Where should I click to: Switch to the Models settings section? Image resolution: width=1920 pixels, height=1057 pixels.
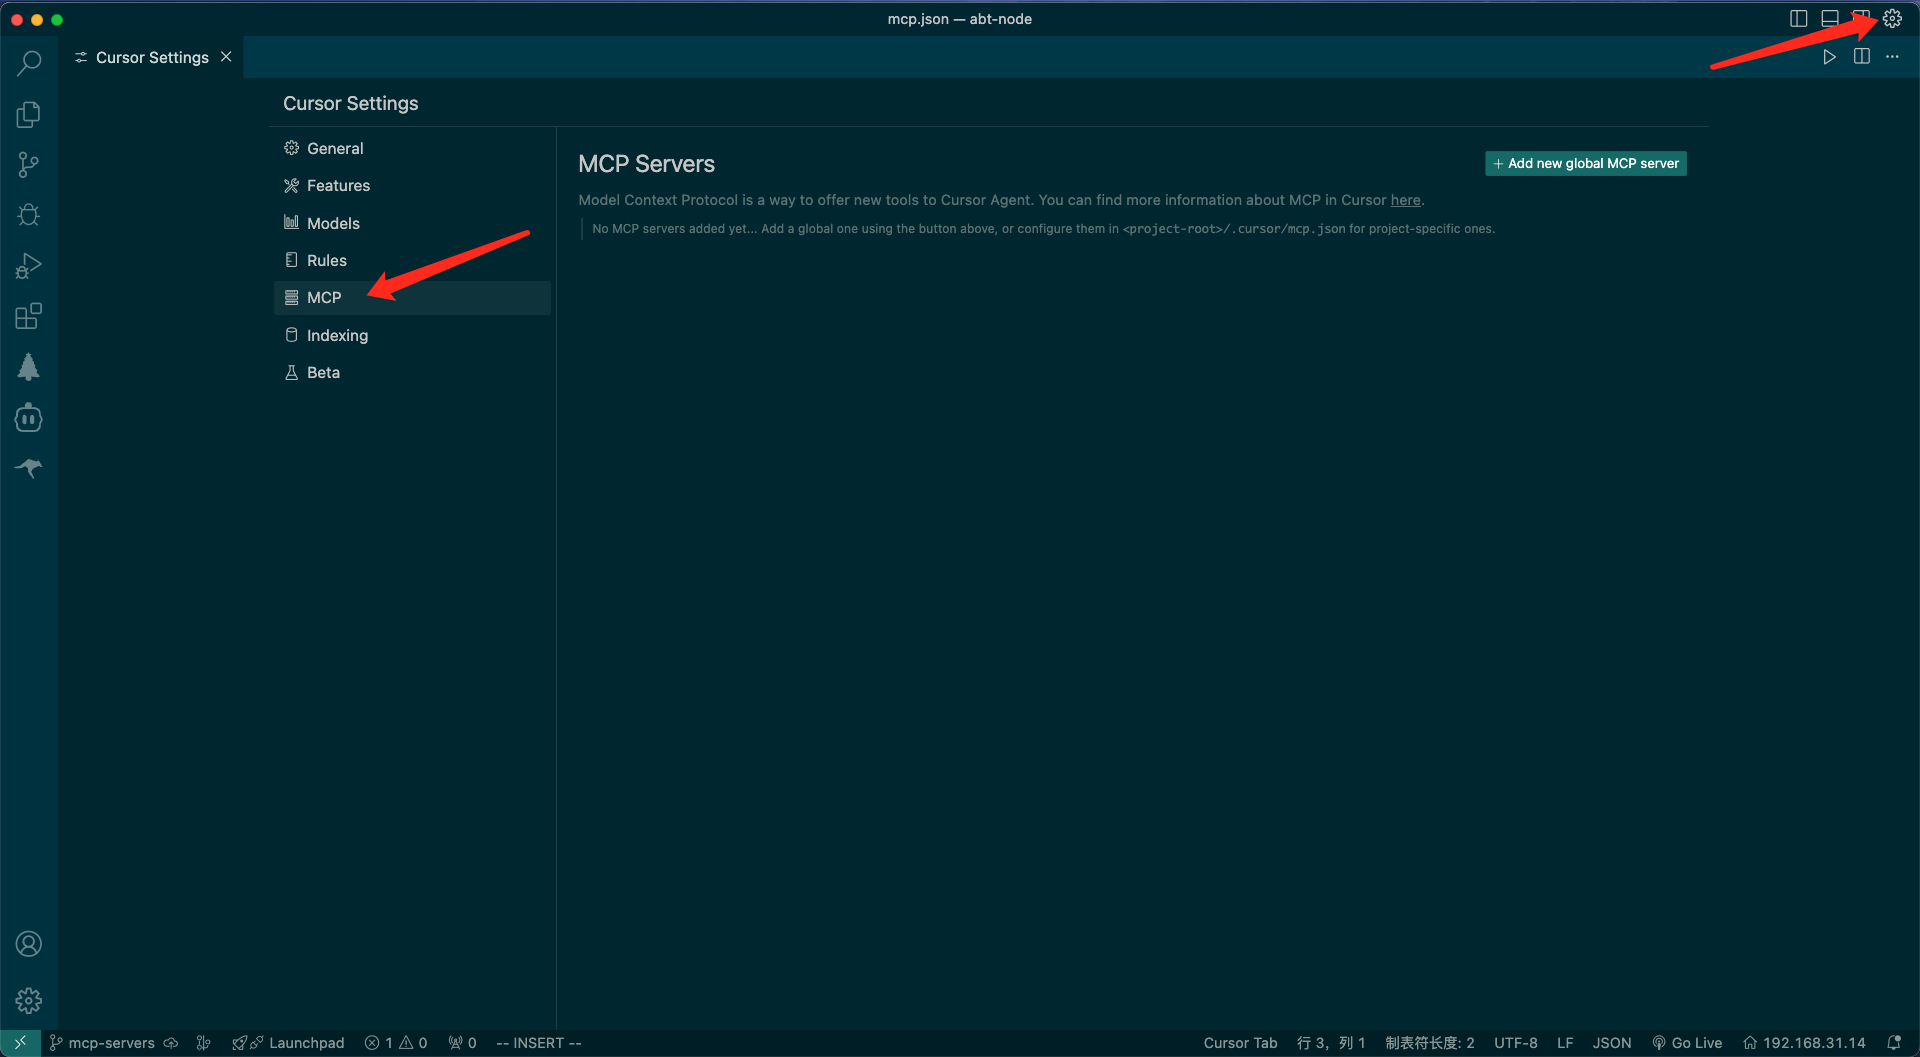click(333, 223)
